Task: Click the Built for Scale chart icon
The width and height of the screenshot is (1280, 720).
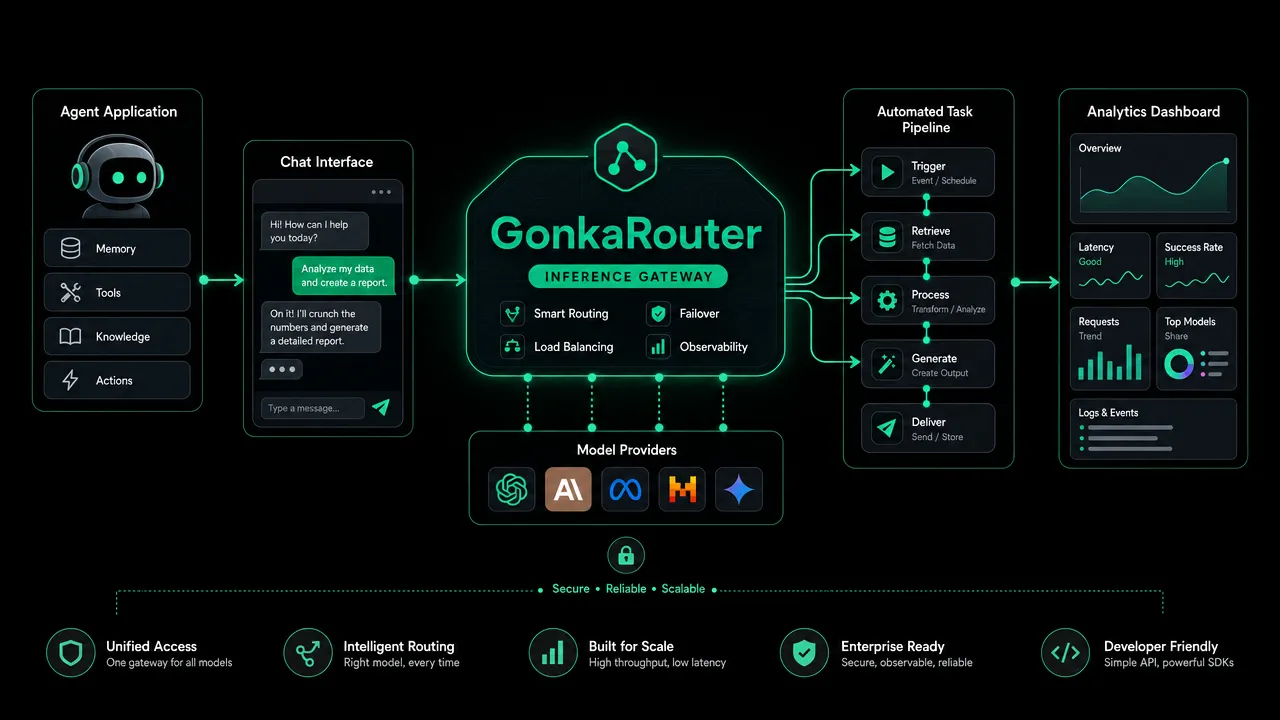Action: 552,654
